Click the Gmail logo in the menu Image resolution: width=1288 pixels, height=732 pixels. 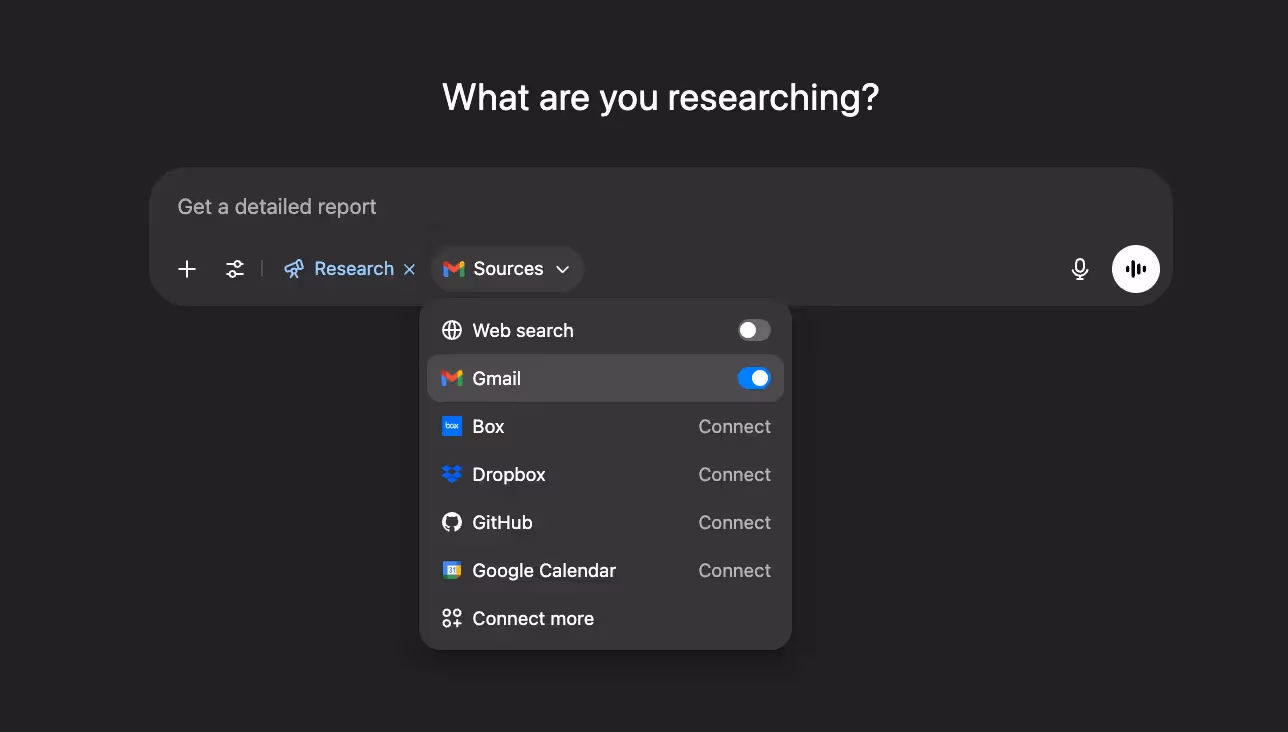coord(452,378)
